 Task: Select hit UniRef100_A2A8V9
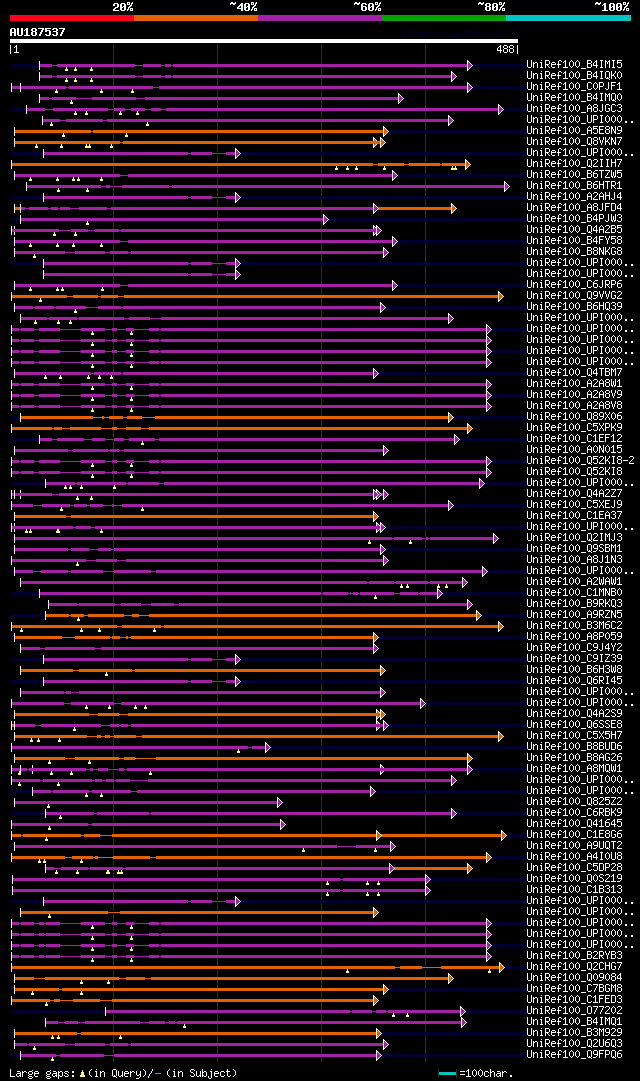(574, 395)
